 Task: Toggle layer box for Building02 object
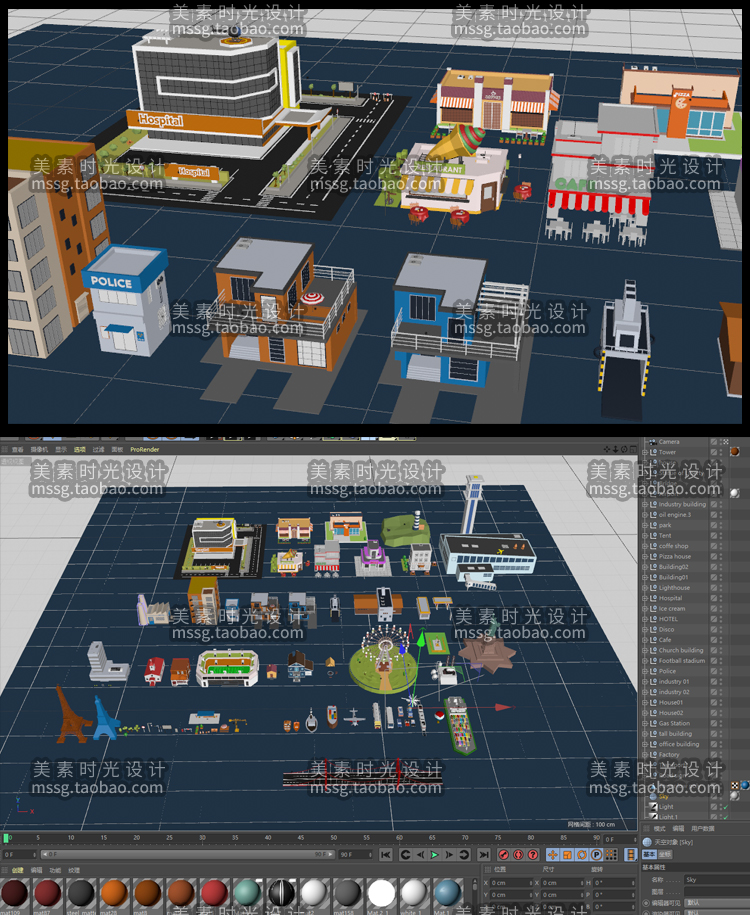click(714, 567)
